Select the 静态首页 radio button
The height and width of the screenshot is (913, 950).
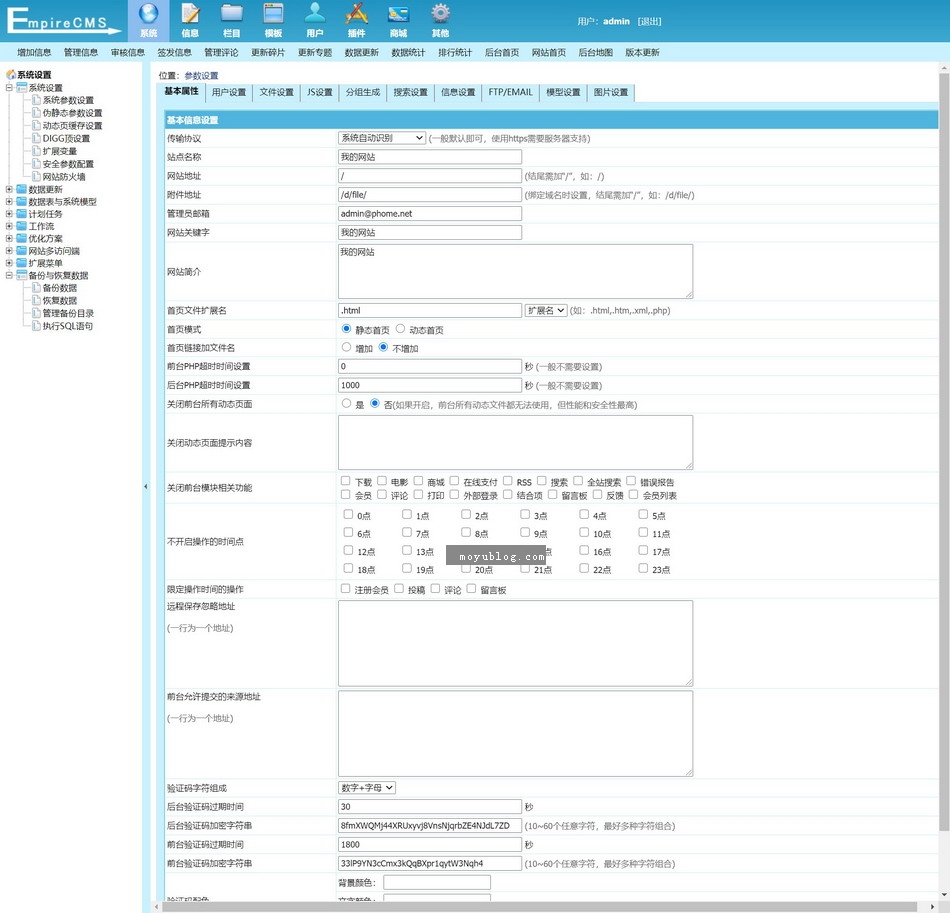pos(347,329)
